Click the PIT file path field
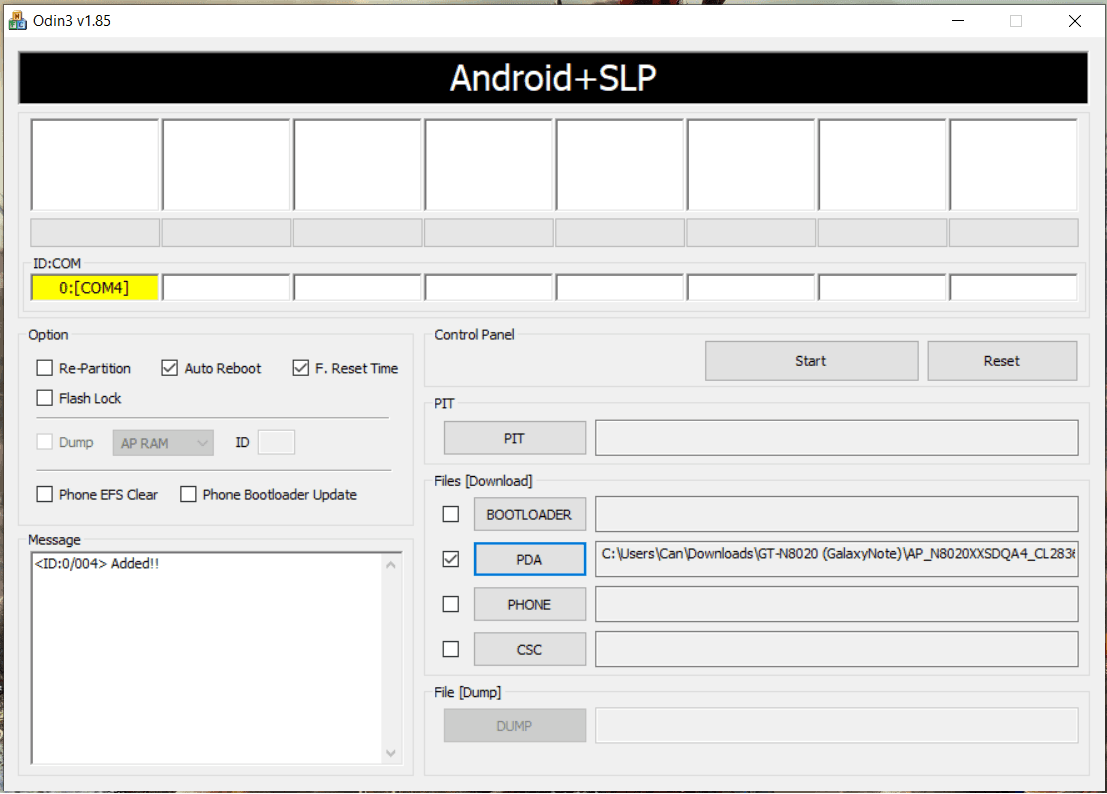1107x794 pixels. (x=837, y=438)
